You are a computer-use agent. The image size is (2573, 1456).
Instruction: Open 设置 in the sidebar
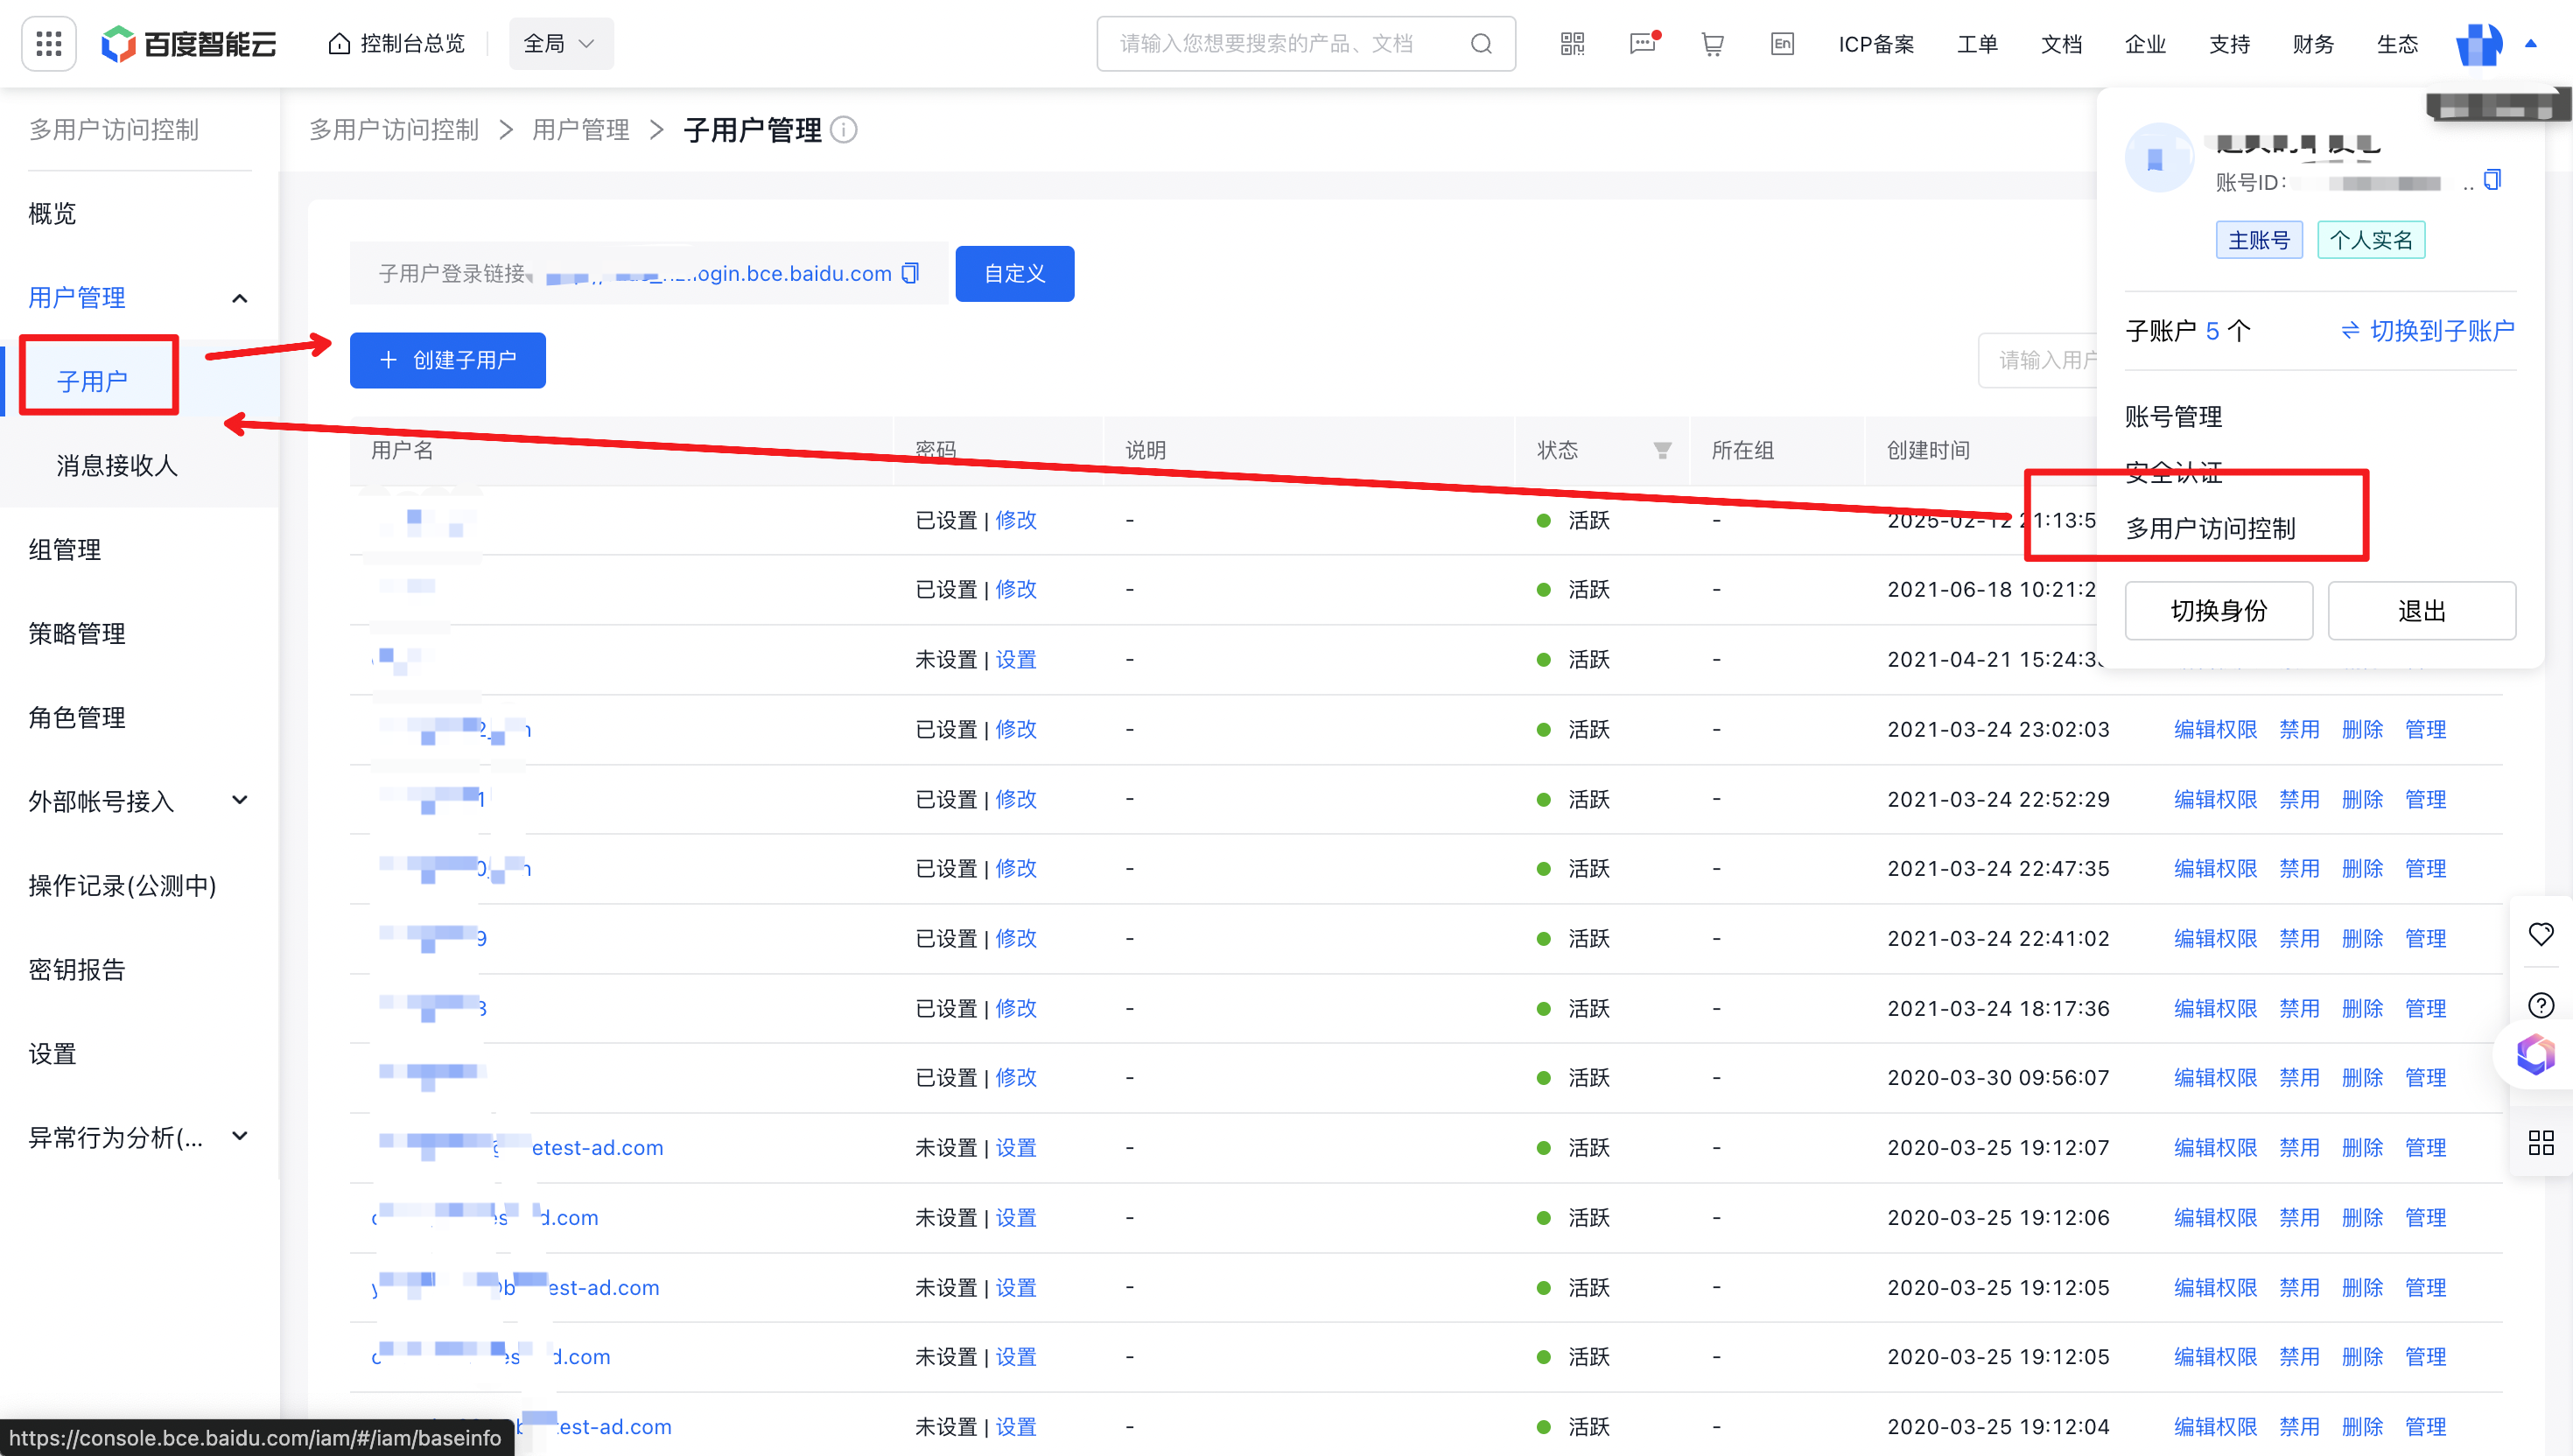pos(52,1053)
